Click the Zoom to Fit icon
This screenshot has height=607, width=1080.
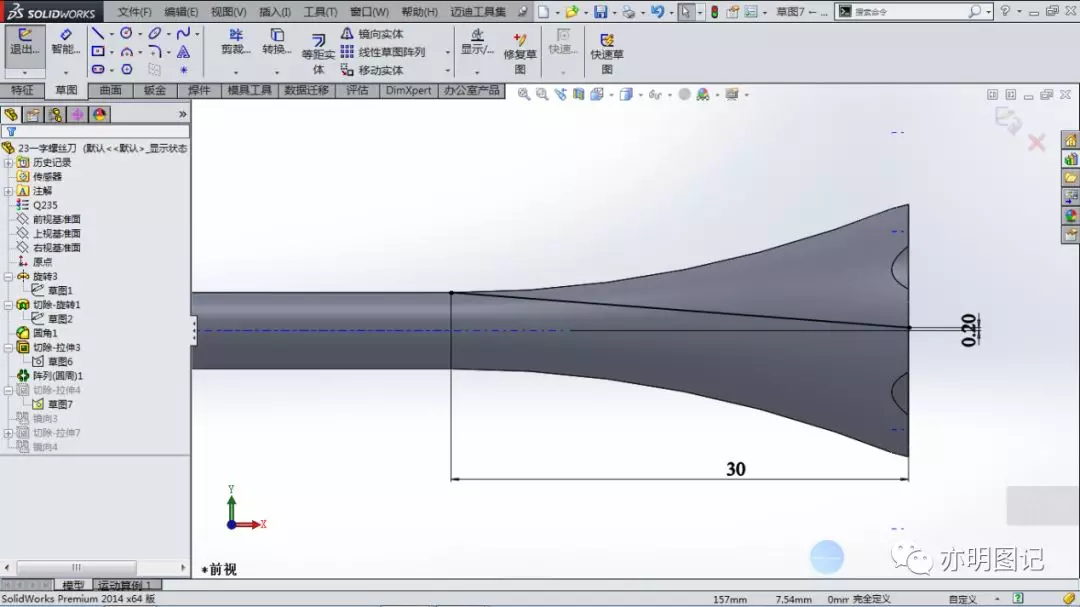523,94
